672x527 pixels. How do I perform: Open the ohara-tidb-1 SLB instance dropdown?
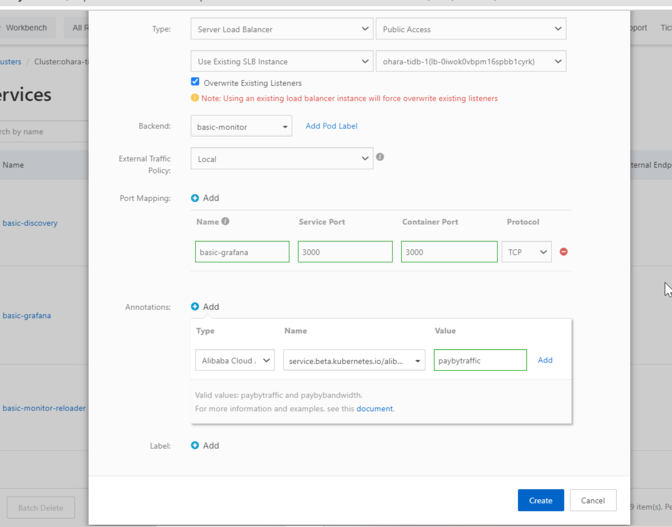pos(470,61)
